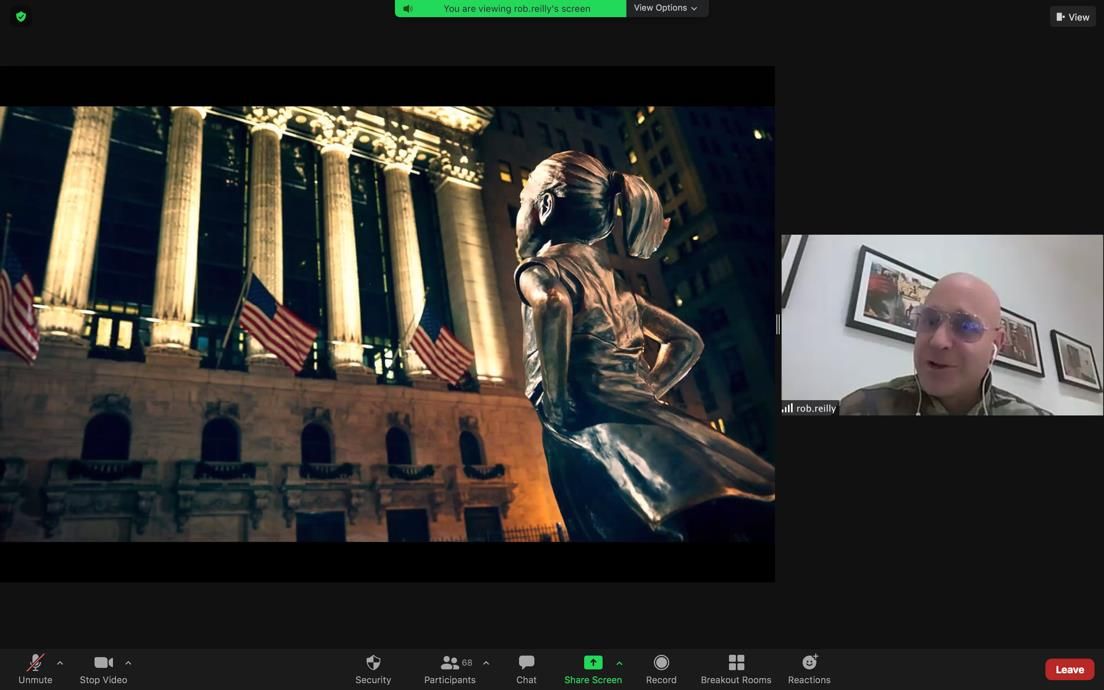The image size is (1104, 690).
Task: Leave the meeting
Action: (1069, 669)
